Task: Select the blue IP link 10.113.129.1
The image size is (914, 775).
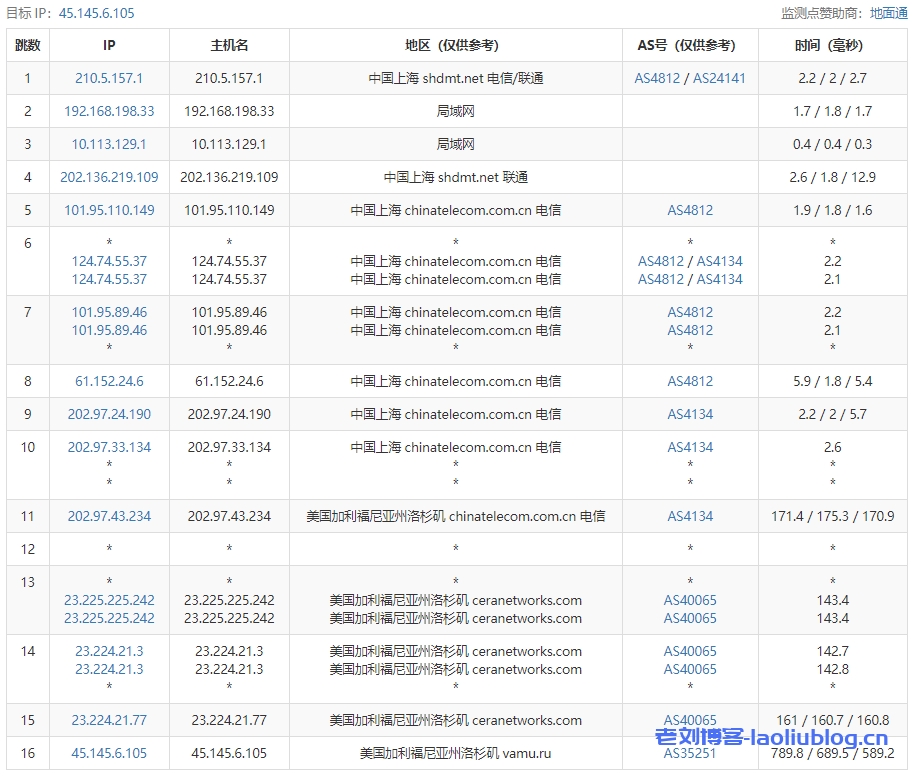Action: (x=109, y=144)
